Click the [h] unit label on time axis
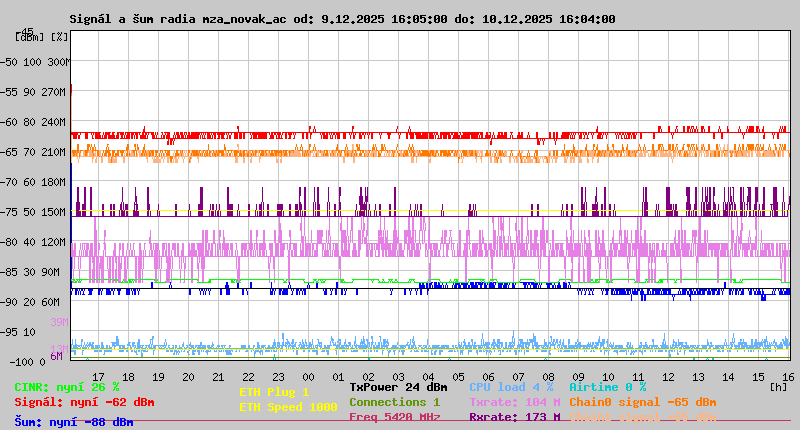This screenshot has width=800, height=430. pyautogui.click(x=778, y=386)
